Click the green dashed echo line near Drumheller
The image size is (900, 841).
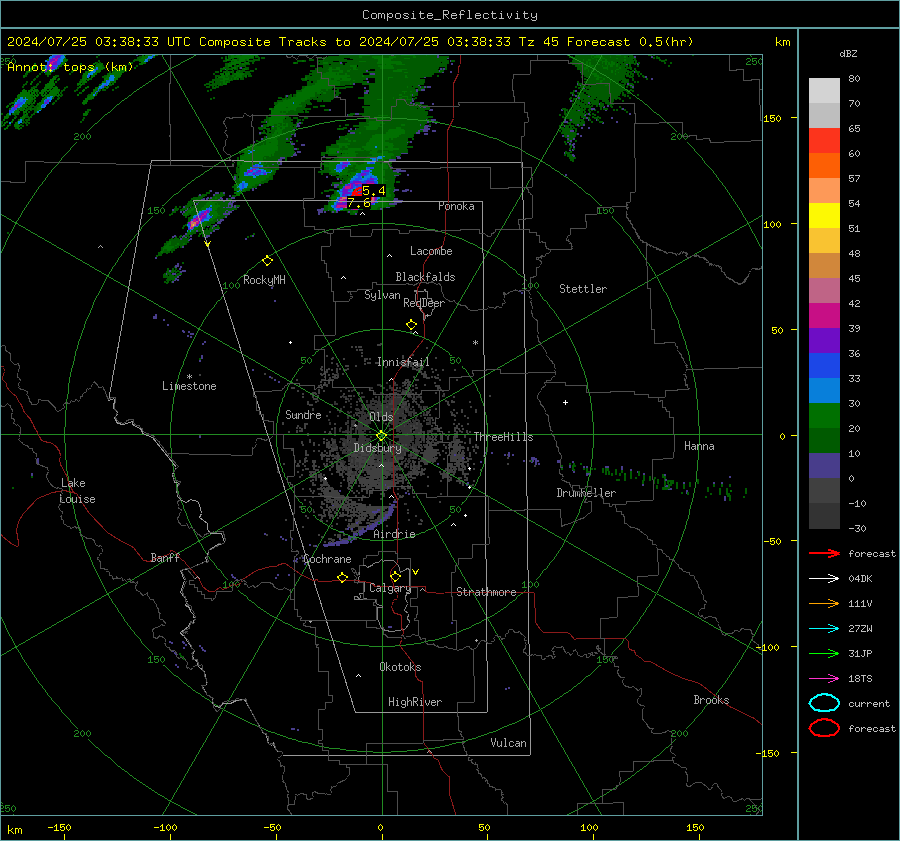click(x=652, y=479)
